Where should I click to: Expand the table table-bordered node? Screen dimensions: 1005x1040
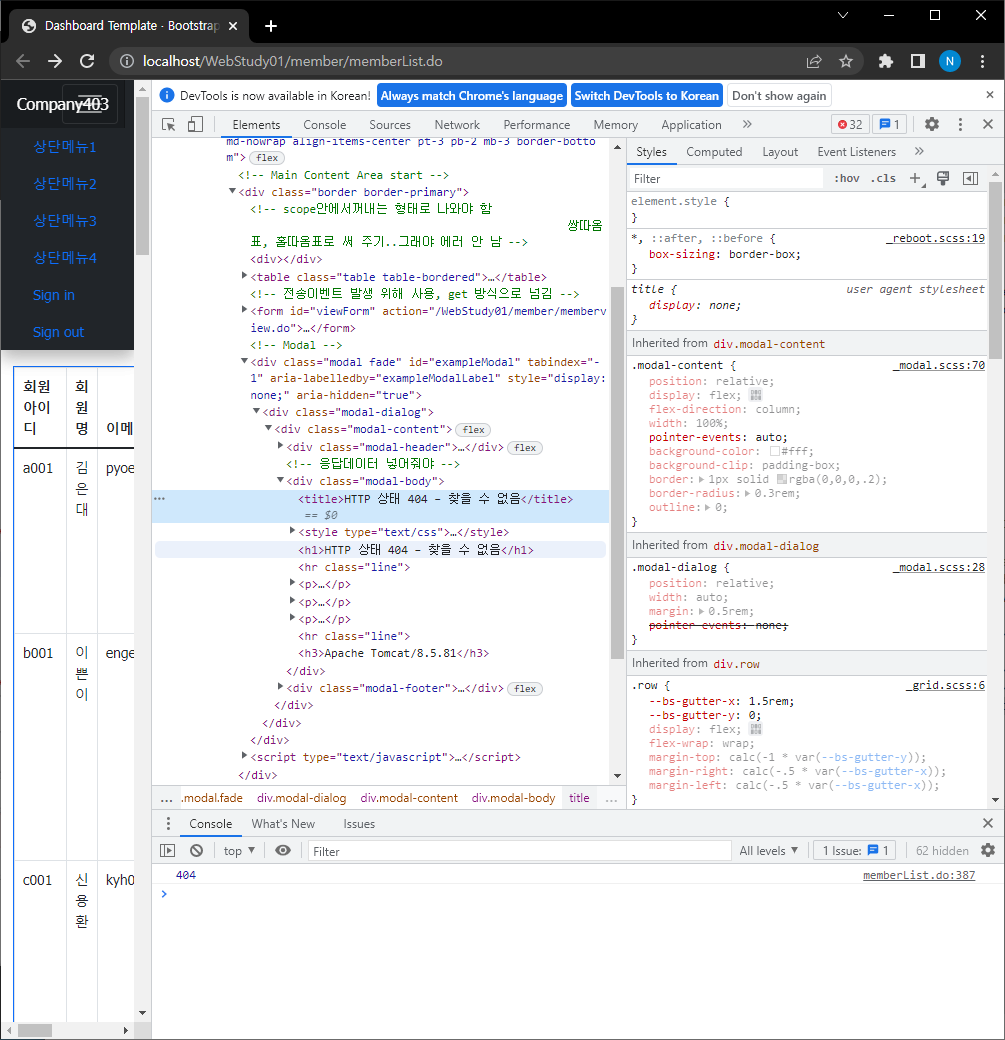tap(244, 275)
